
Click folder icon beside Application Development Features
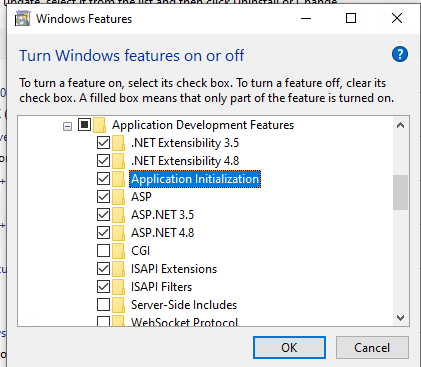click(99, 125)
